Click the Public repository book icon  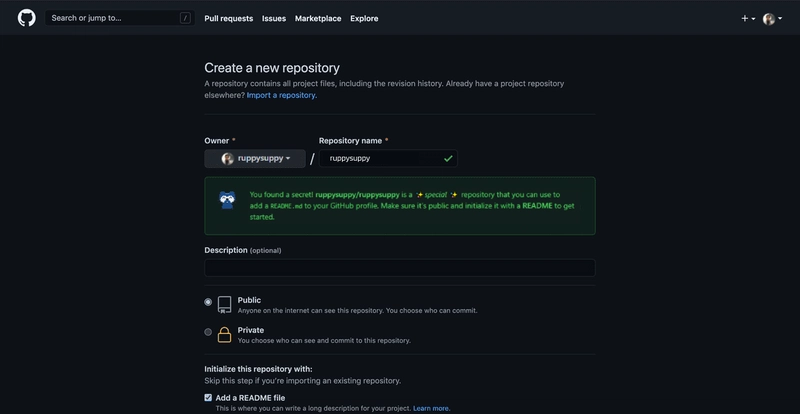(x=224, y=304)
